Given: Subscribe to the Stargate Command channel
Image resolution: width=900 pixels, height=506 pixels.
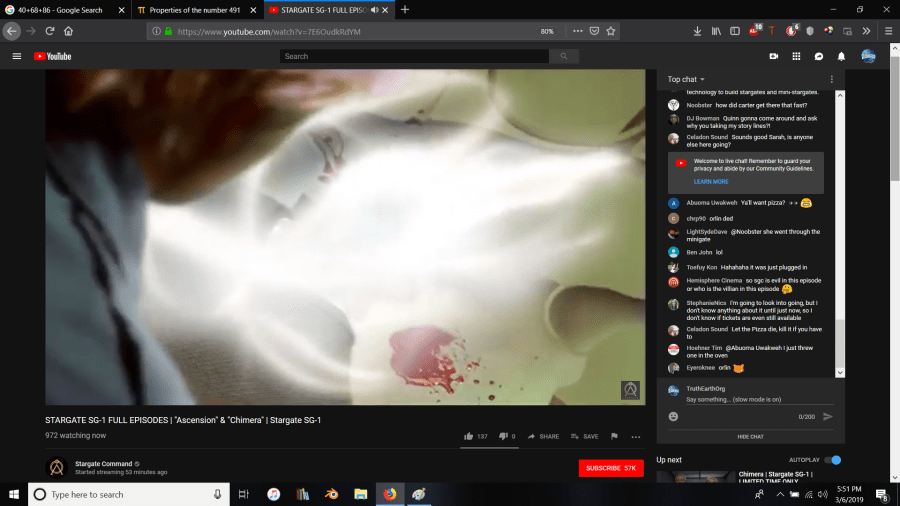Looking at the screenshot, I should [x=610, y=468].
